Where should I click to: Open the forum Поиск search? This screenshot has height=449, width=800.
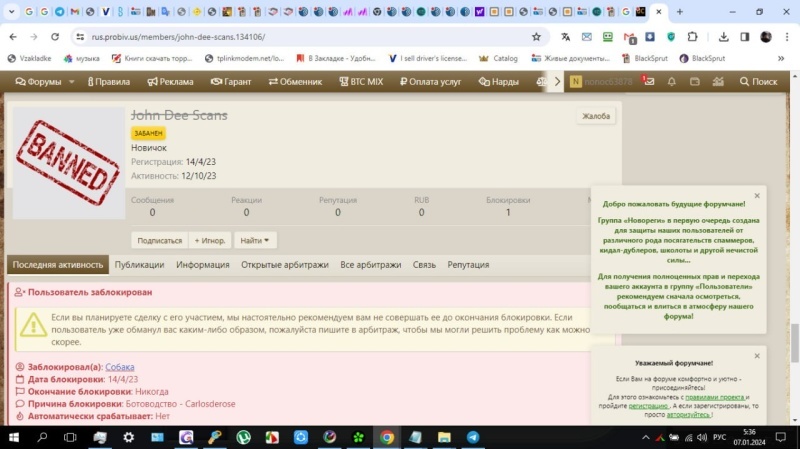[x=759, y=82]
